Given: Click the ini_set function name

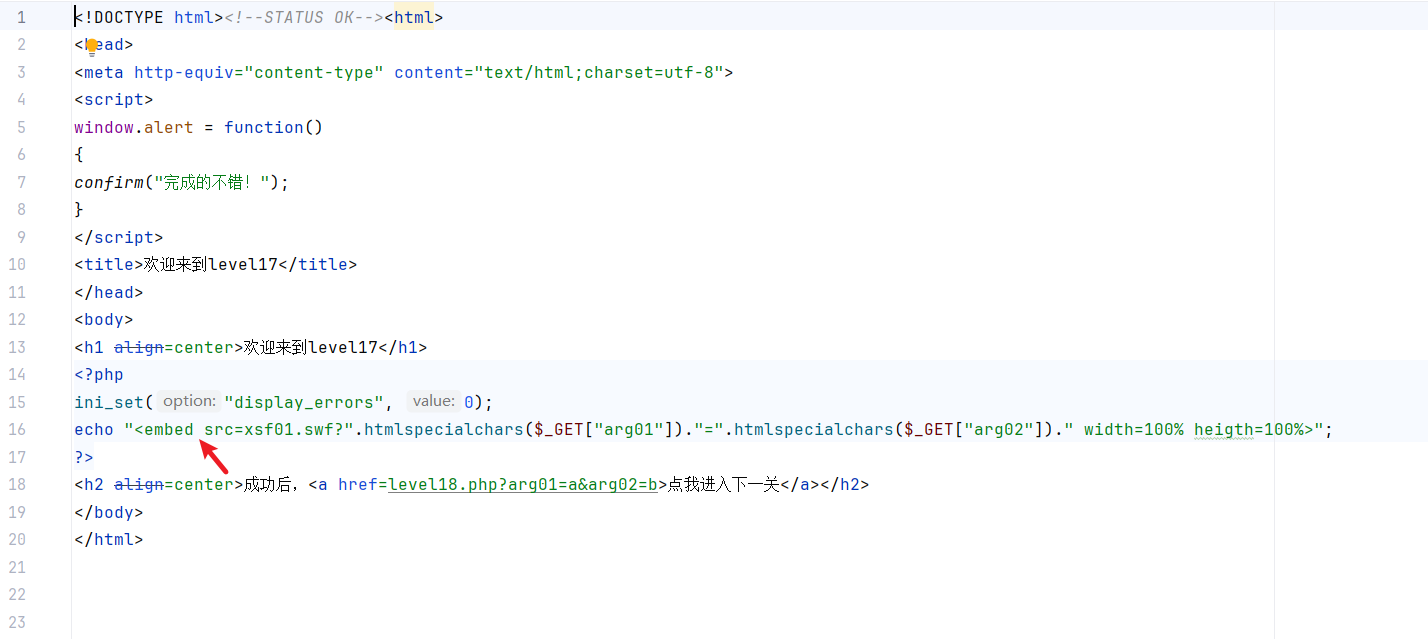Looking at the screenshot, I should point(109,402).
